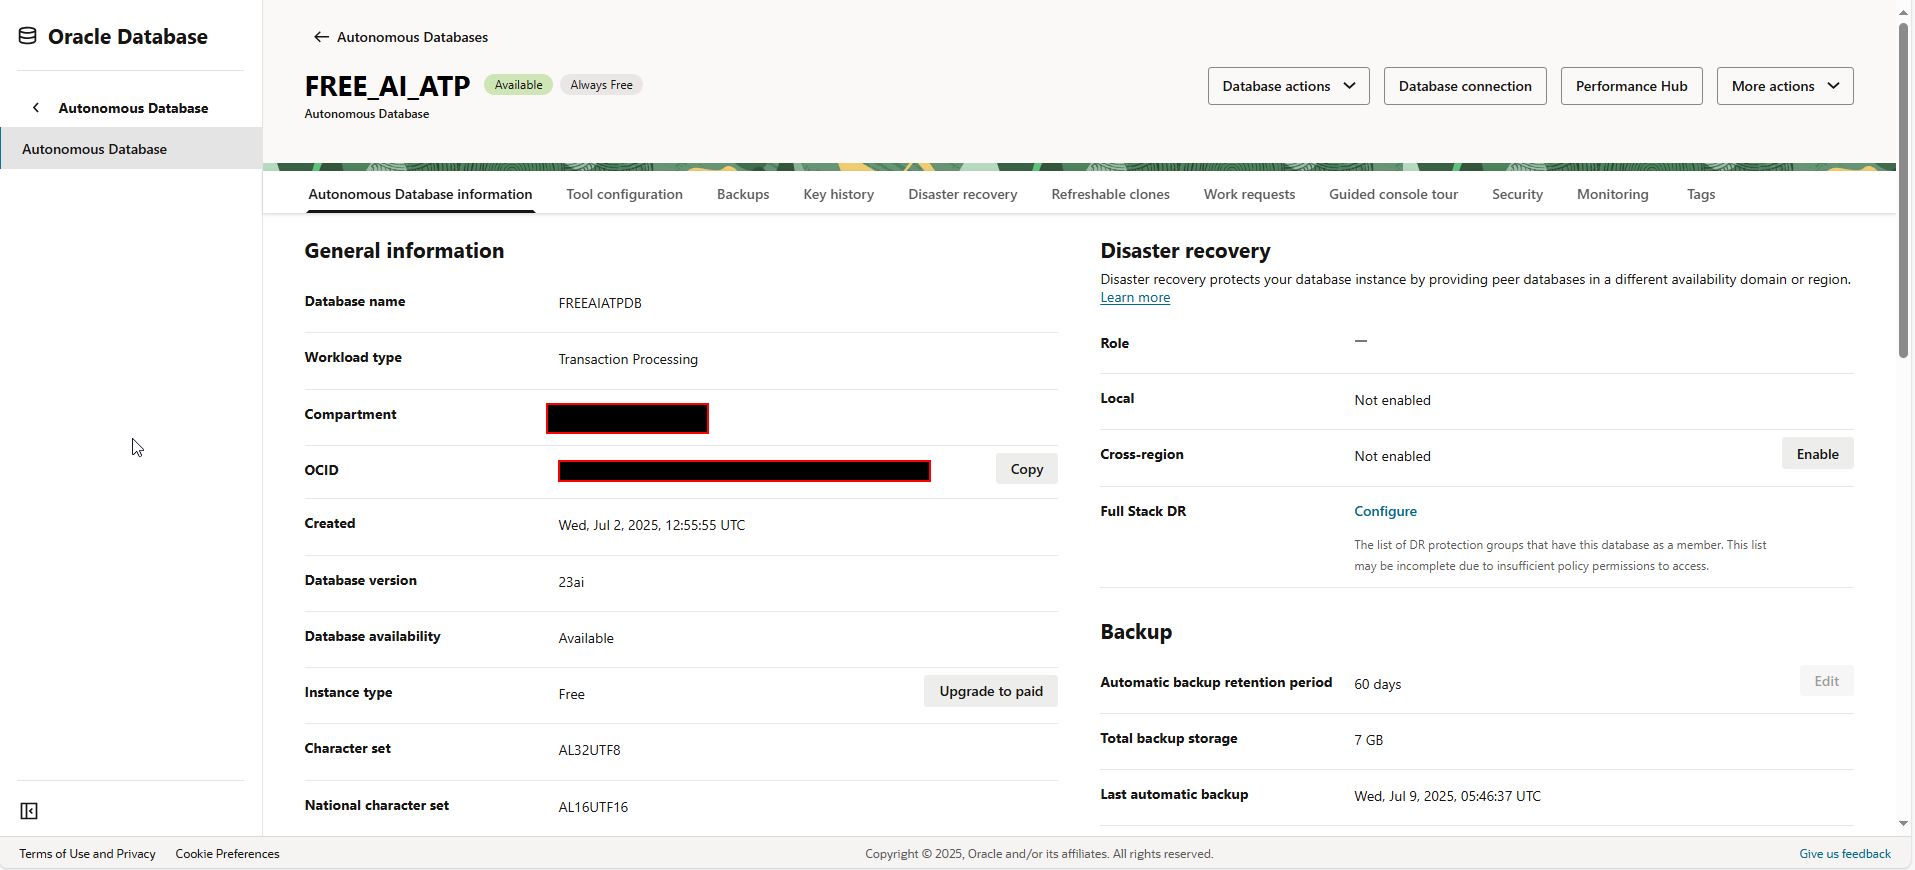Switch to the Security tab
Image resolution: width=1915 pixels, height=870 pixels.
[1517, 194]
